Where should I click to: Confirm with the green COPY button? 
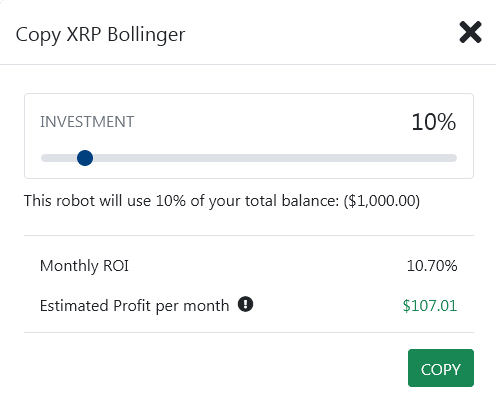(x=441, y=368)
